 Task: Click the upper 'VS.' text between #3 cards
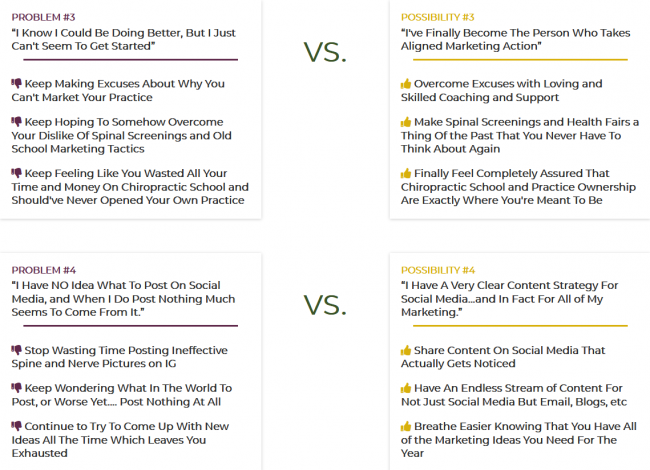[325, 52]
